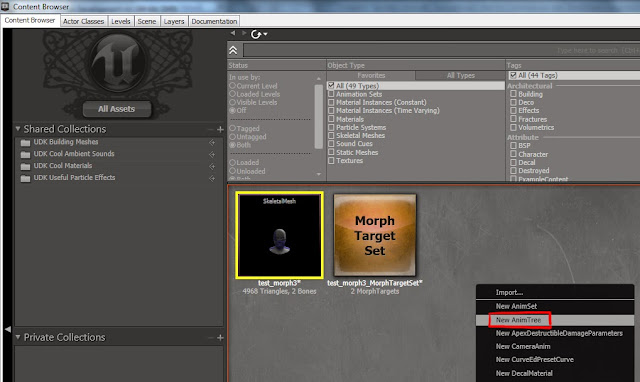Select the Untagged radio option
The height and width of the screenshot is (382, 640).
point(233,137)
